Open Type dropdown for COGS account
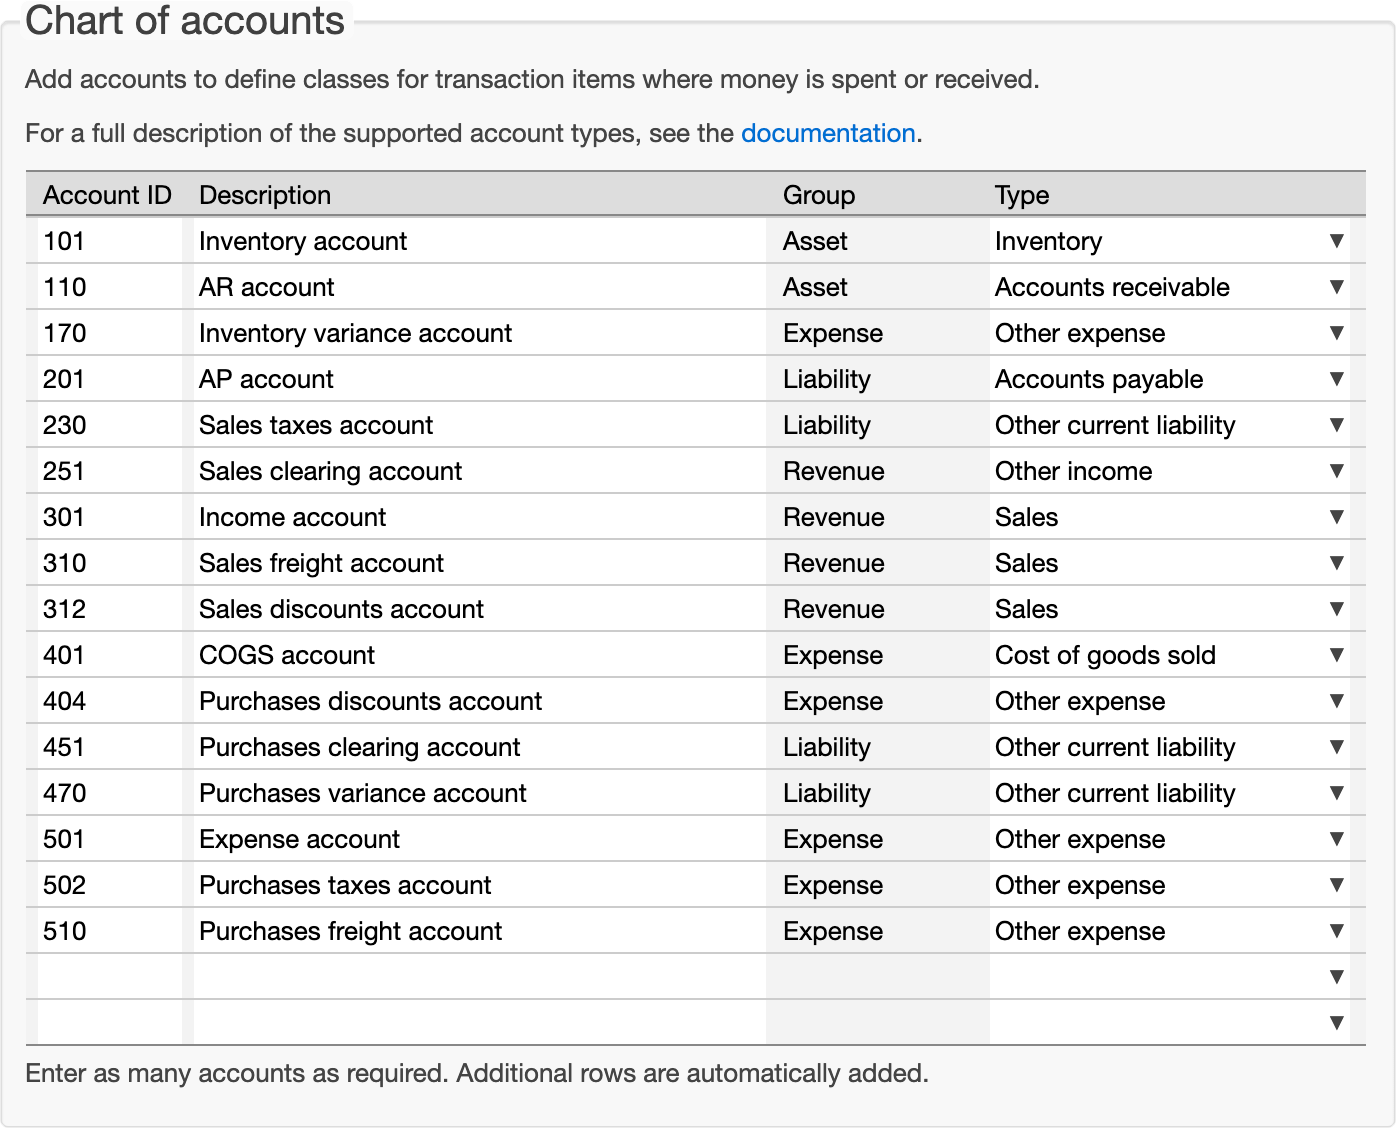 click(x=1168, y=655)
